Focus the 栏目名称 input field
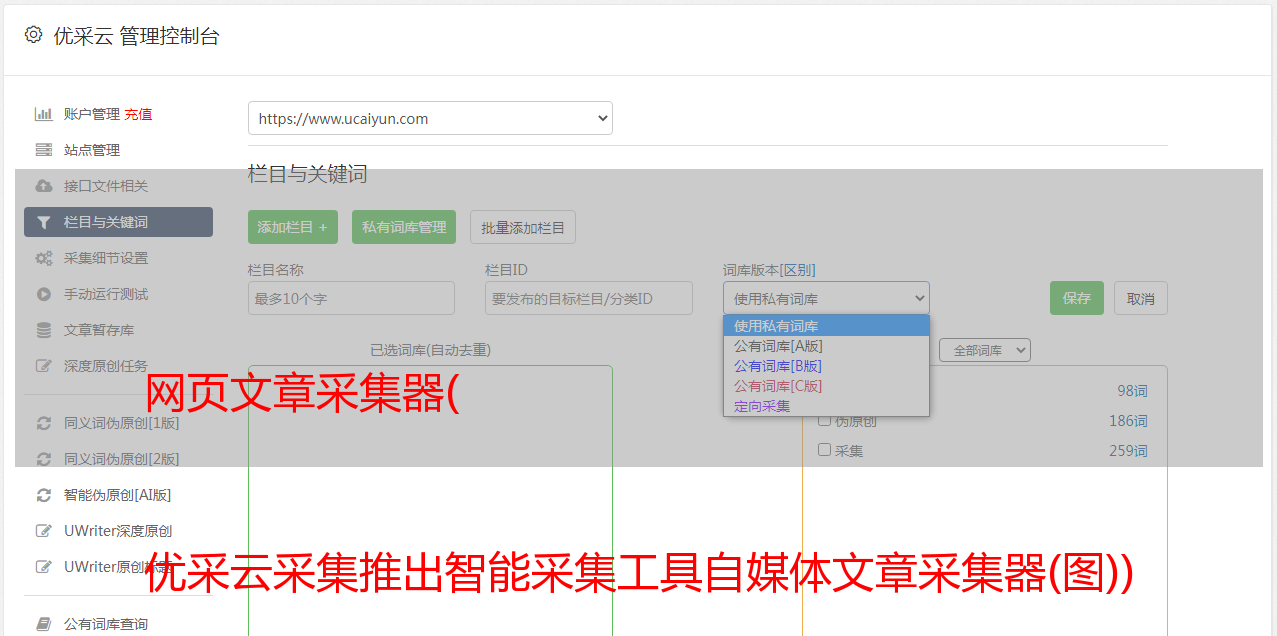1277x636 pixels. [x=351, y=298]
